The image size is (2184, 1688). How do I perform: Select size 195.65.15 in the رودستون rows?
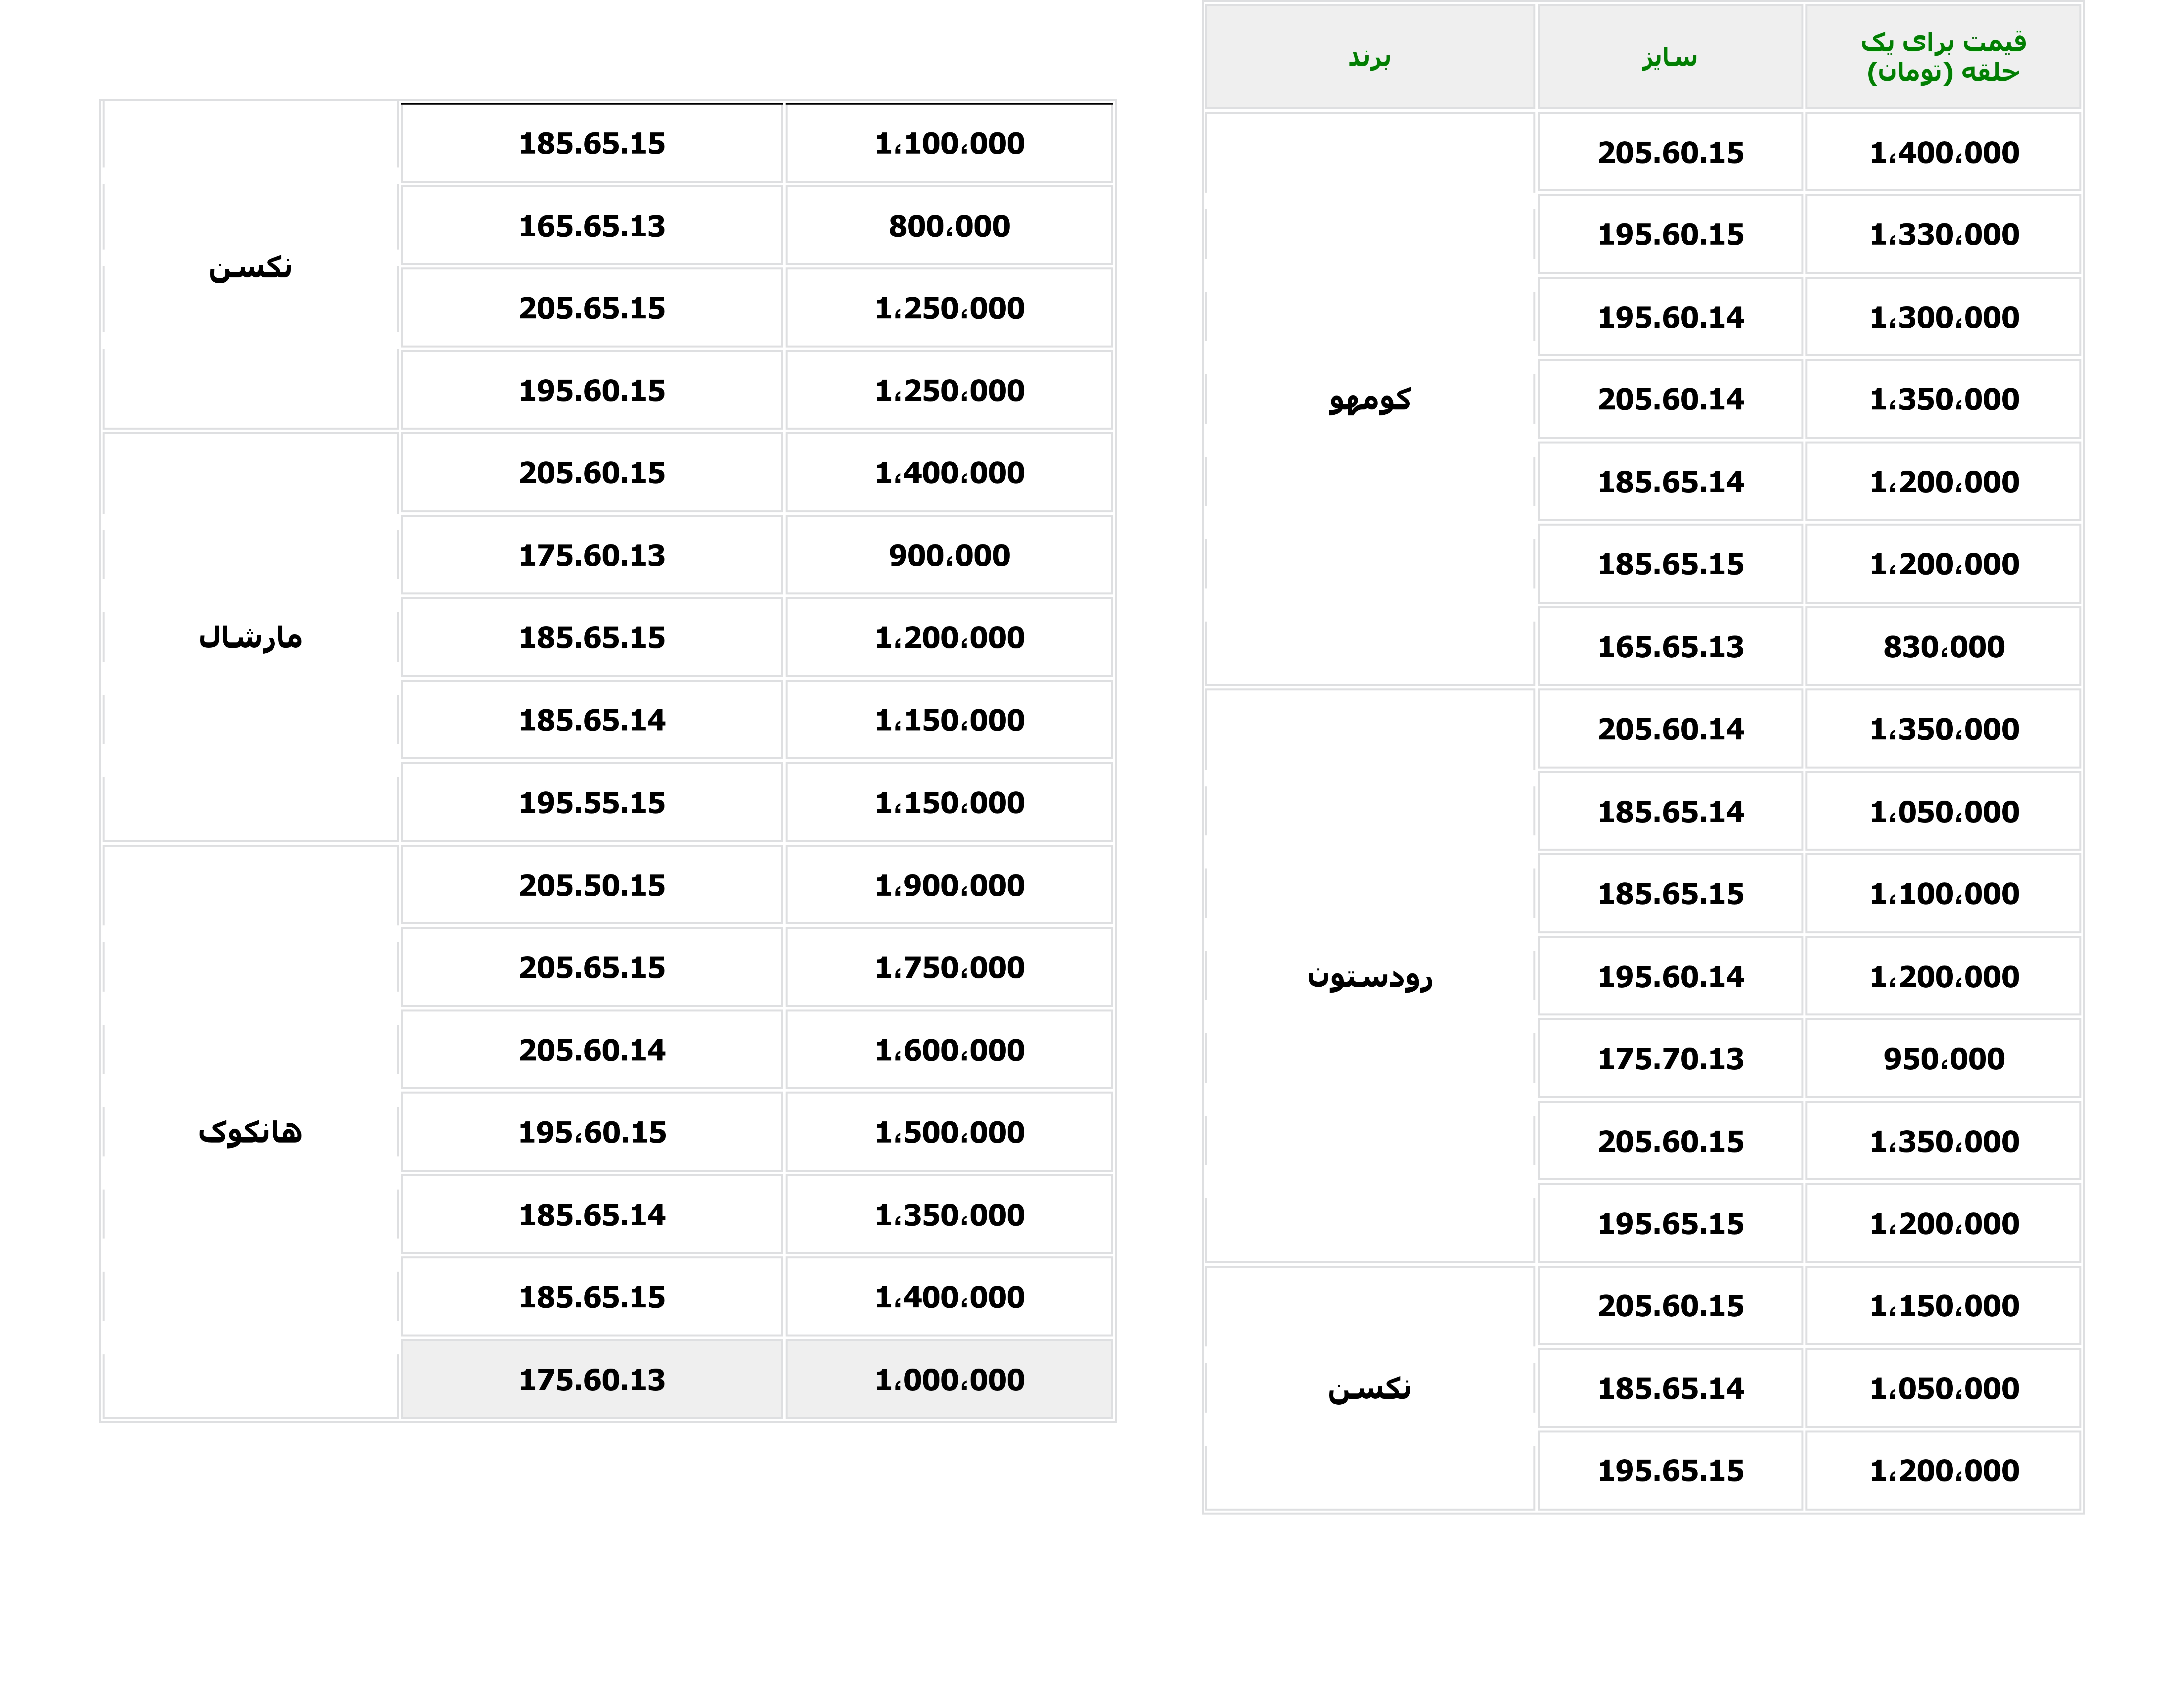(1670, 1223)
